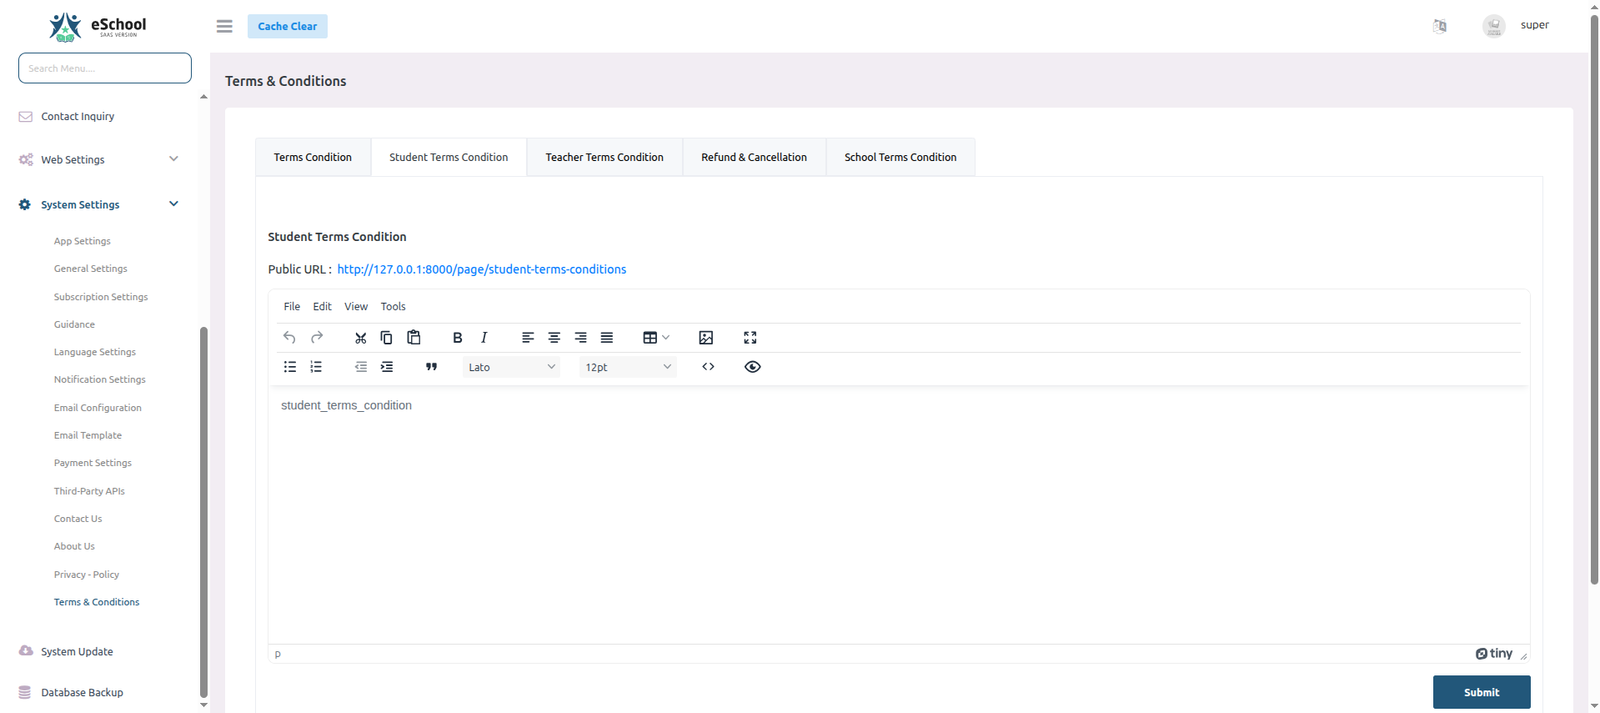Insert a blockquote with quote icon
1600x713 pixels.
point(431,367)
